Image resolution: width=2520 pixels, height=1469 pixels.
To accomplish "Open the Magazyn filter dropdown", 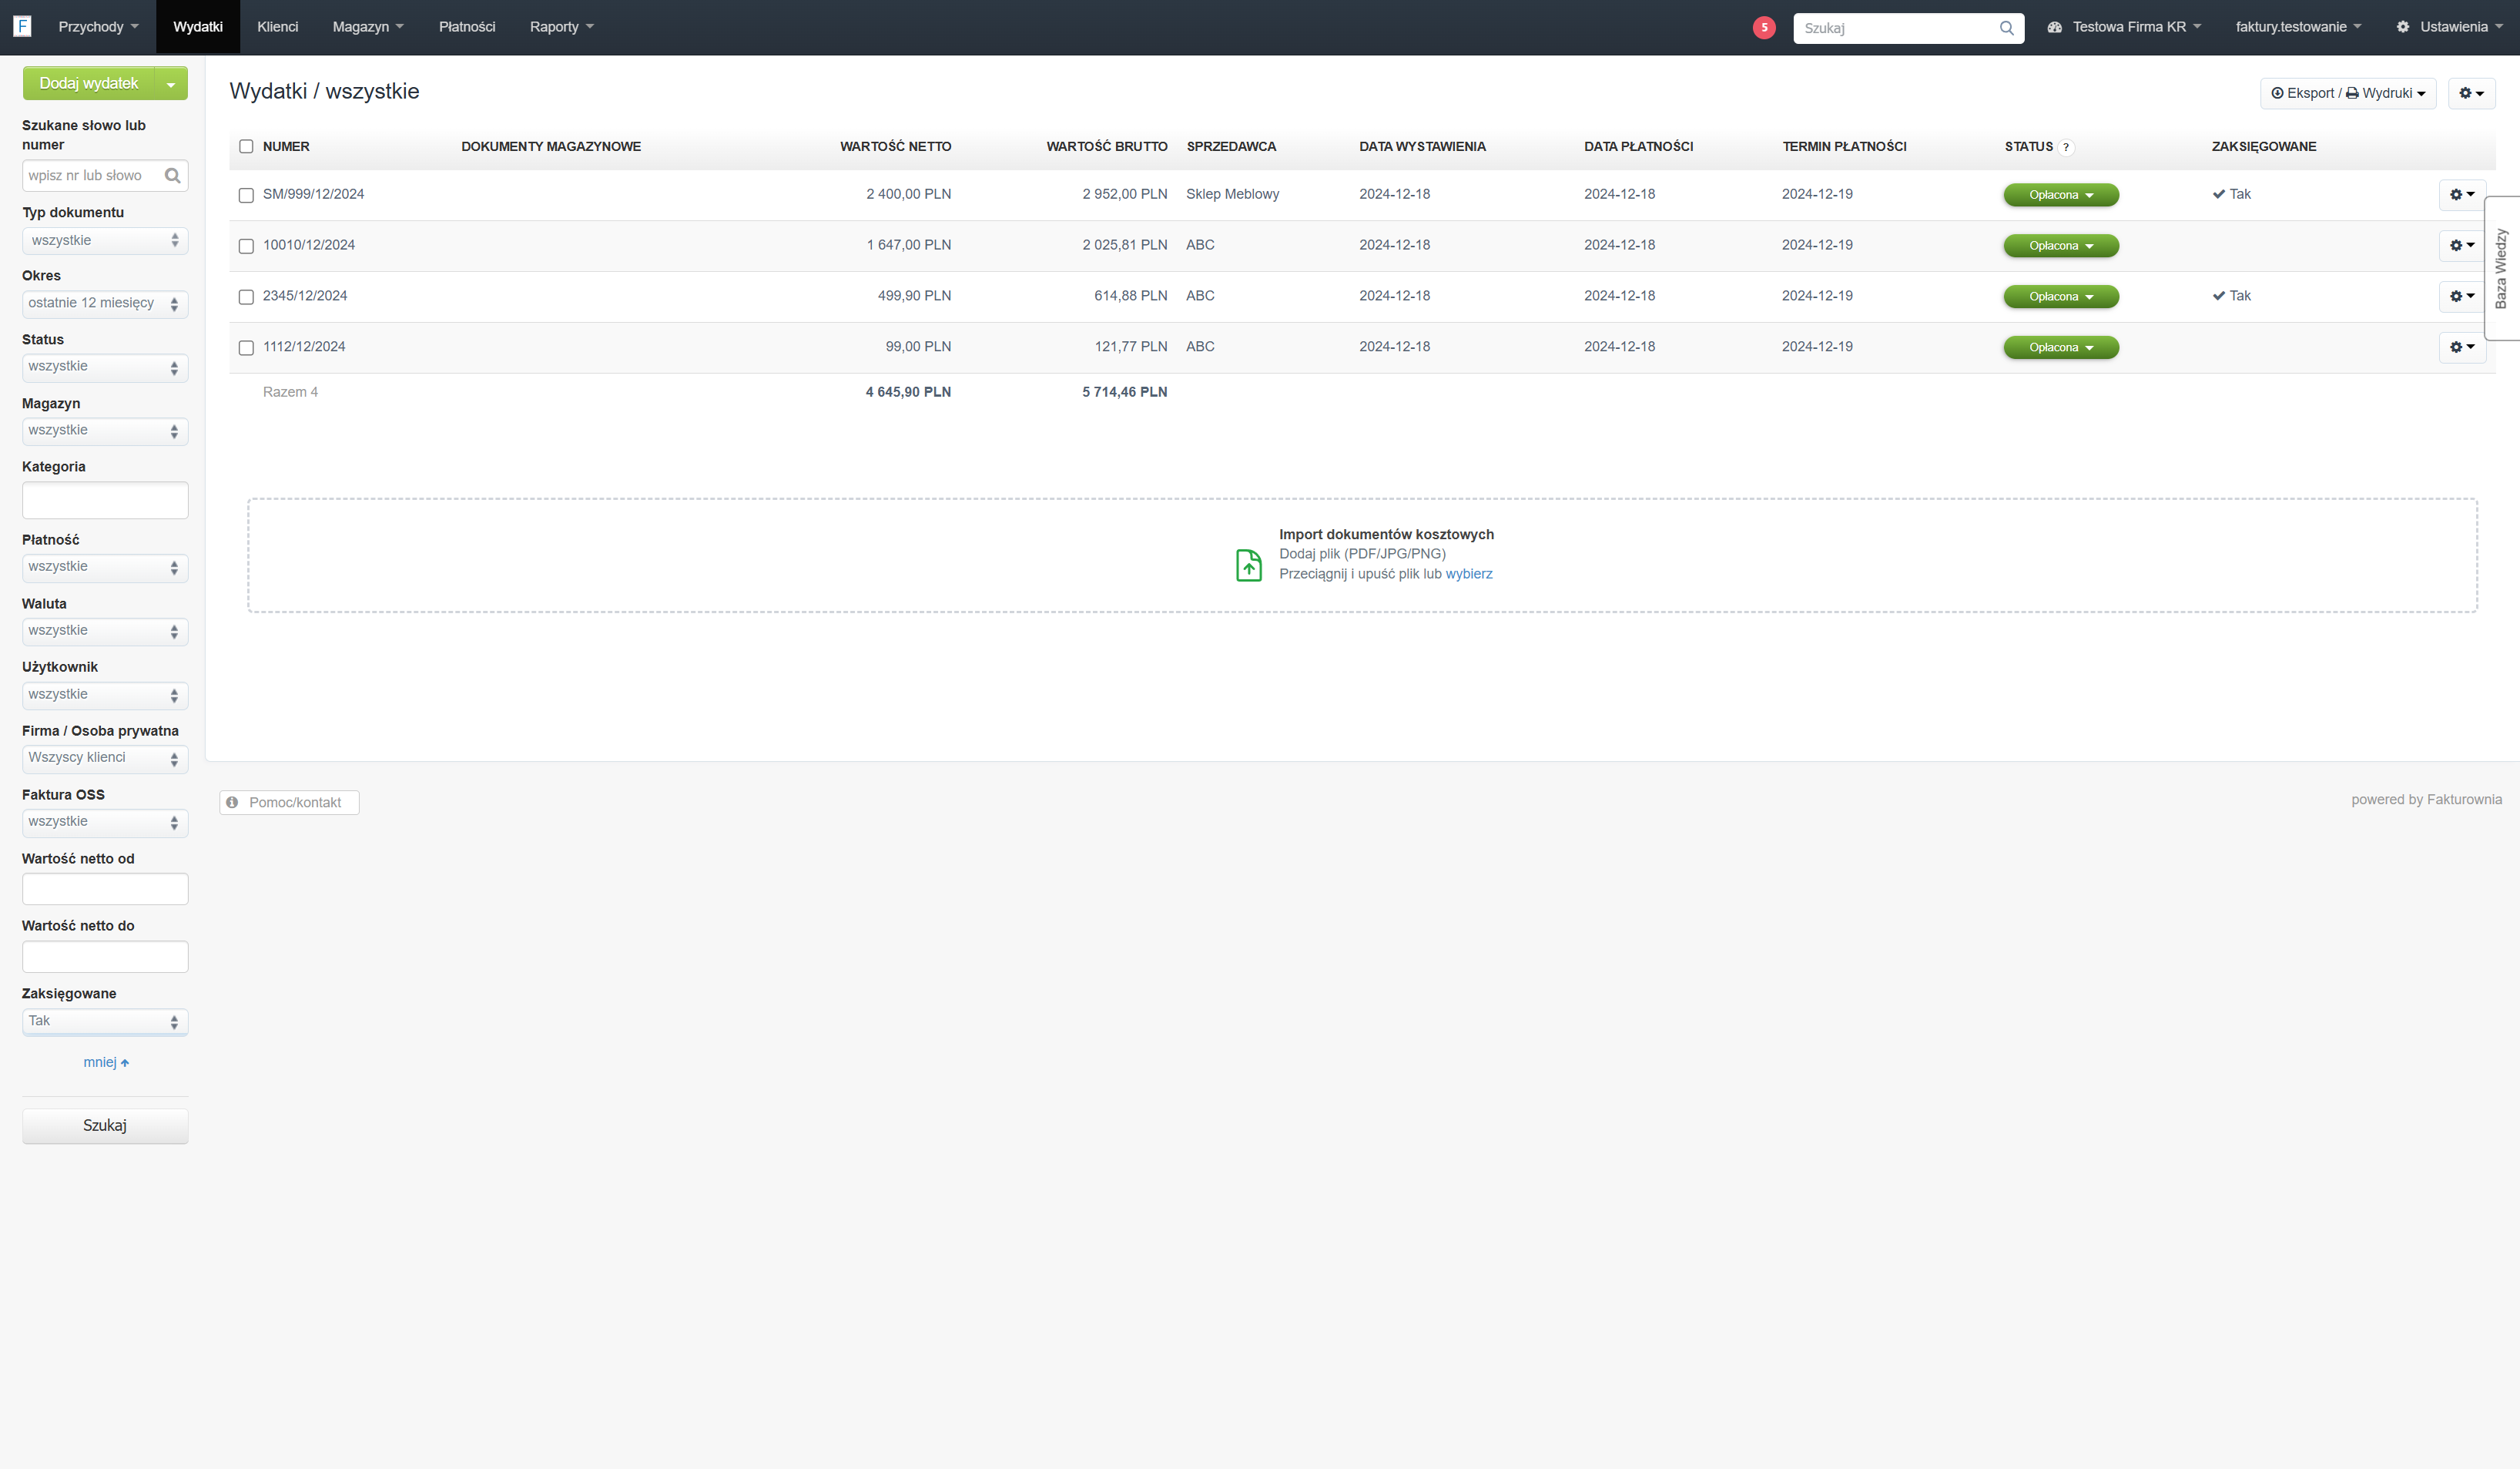I will click(105, 431).
